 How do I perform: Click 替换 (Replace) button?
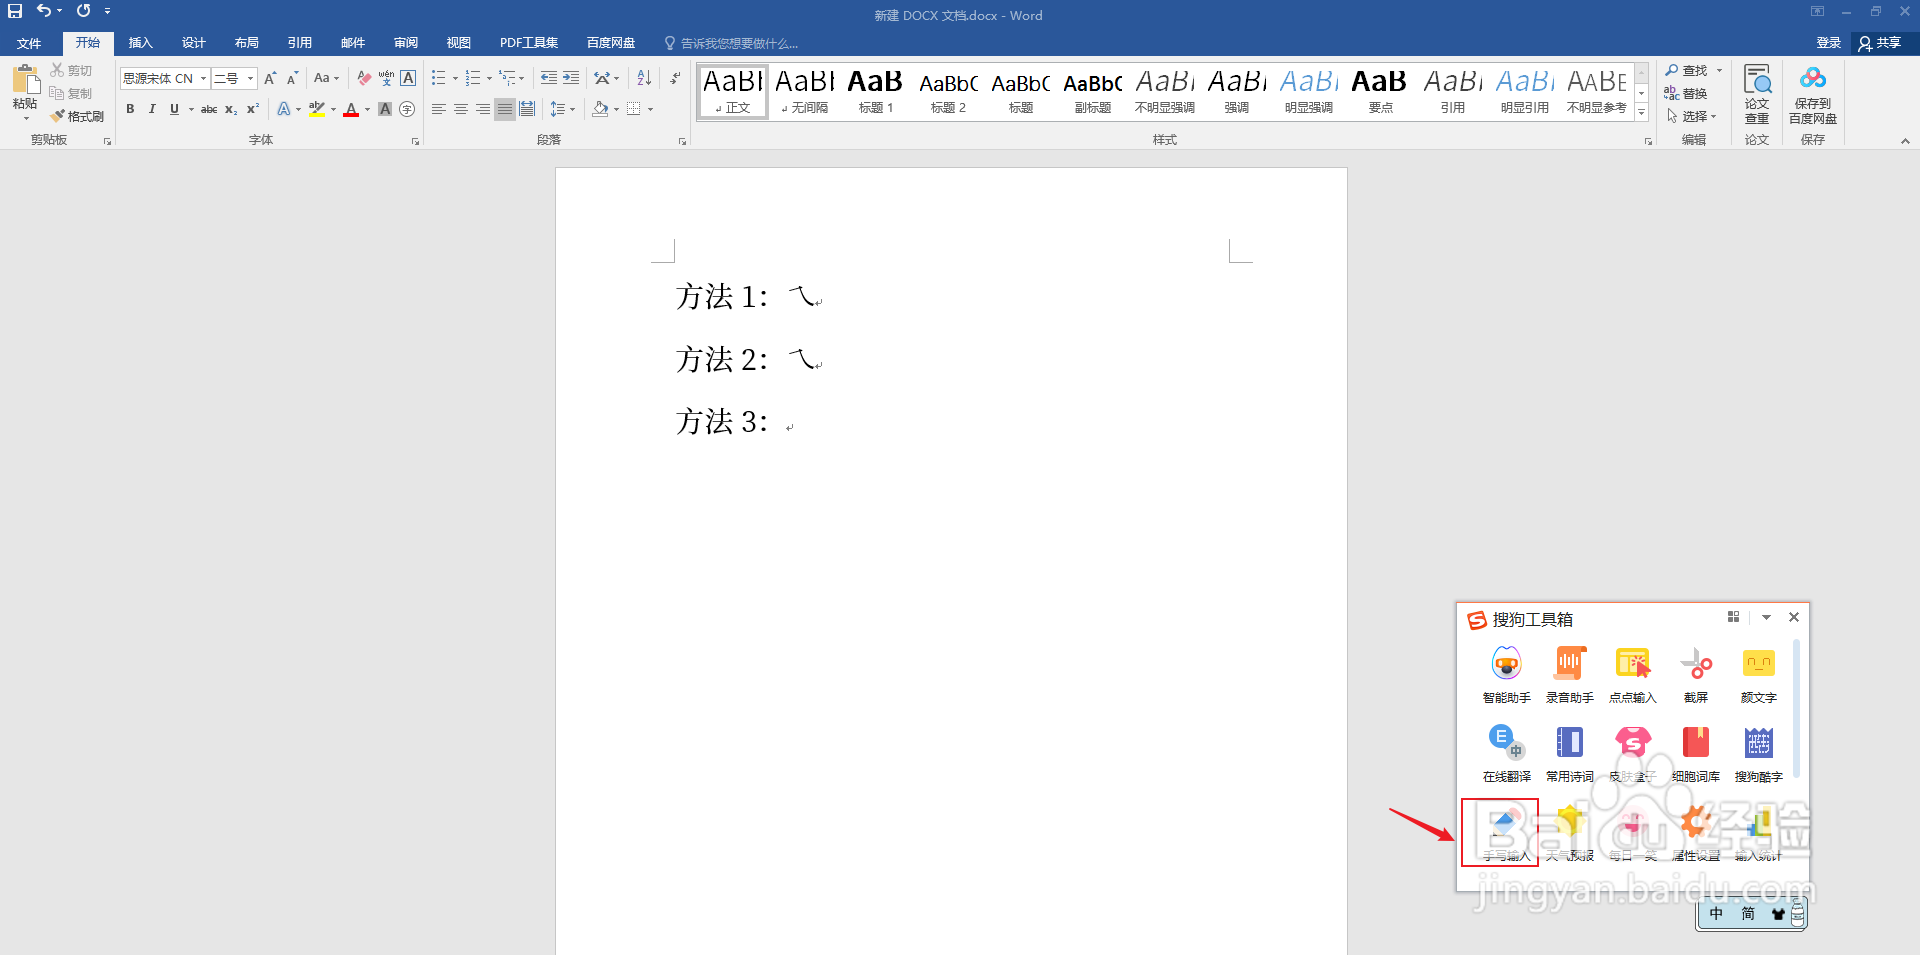pos(1686,93)
